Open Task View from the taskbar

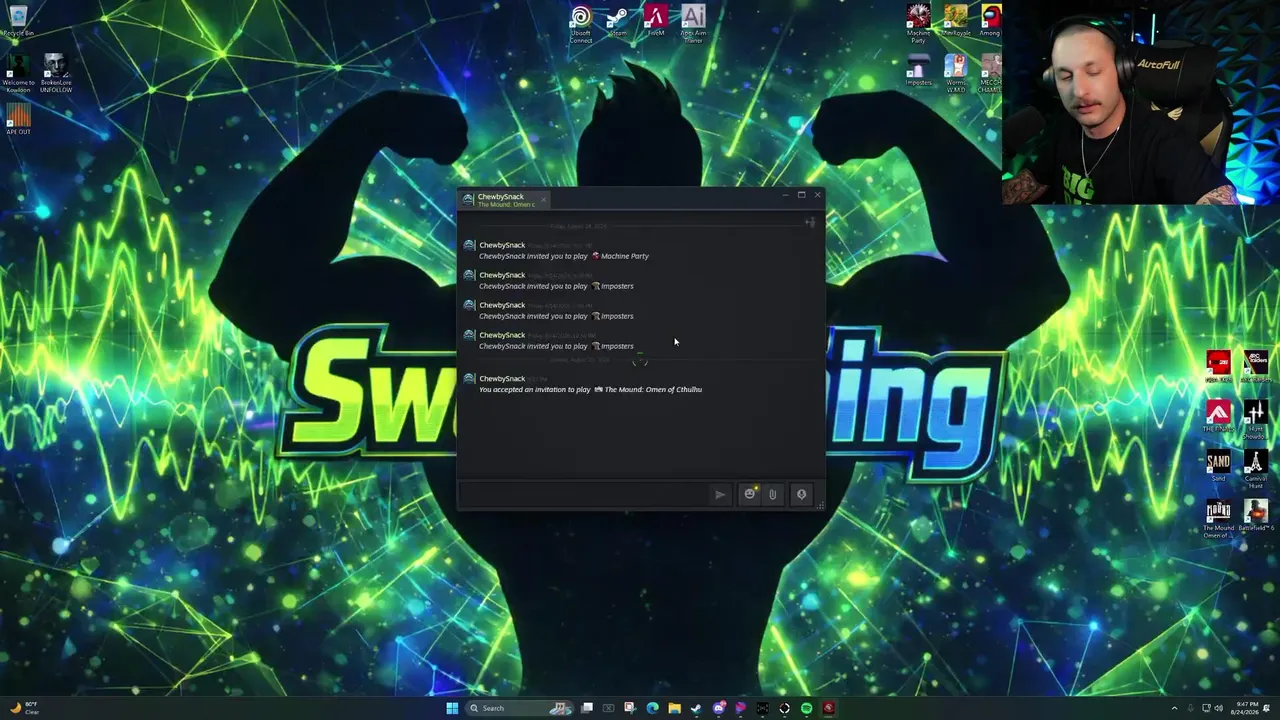click(x=587, y=708)
